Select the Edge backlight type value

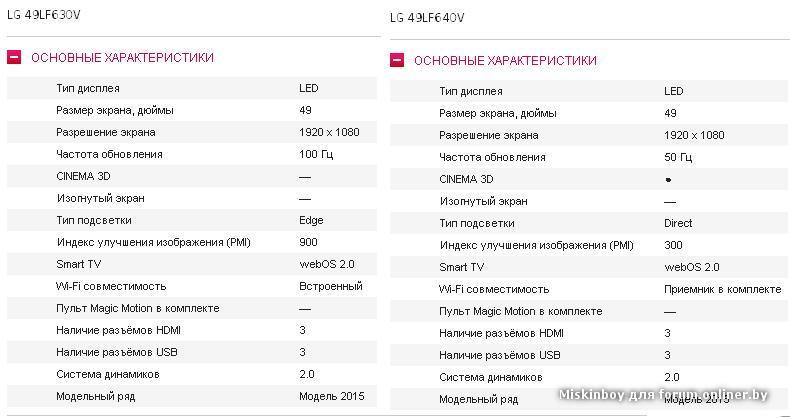(x=311, y=220)
